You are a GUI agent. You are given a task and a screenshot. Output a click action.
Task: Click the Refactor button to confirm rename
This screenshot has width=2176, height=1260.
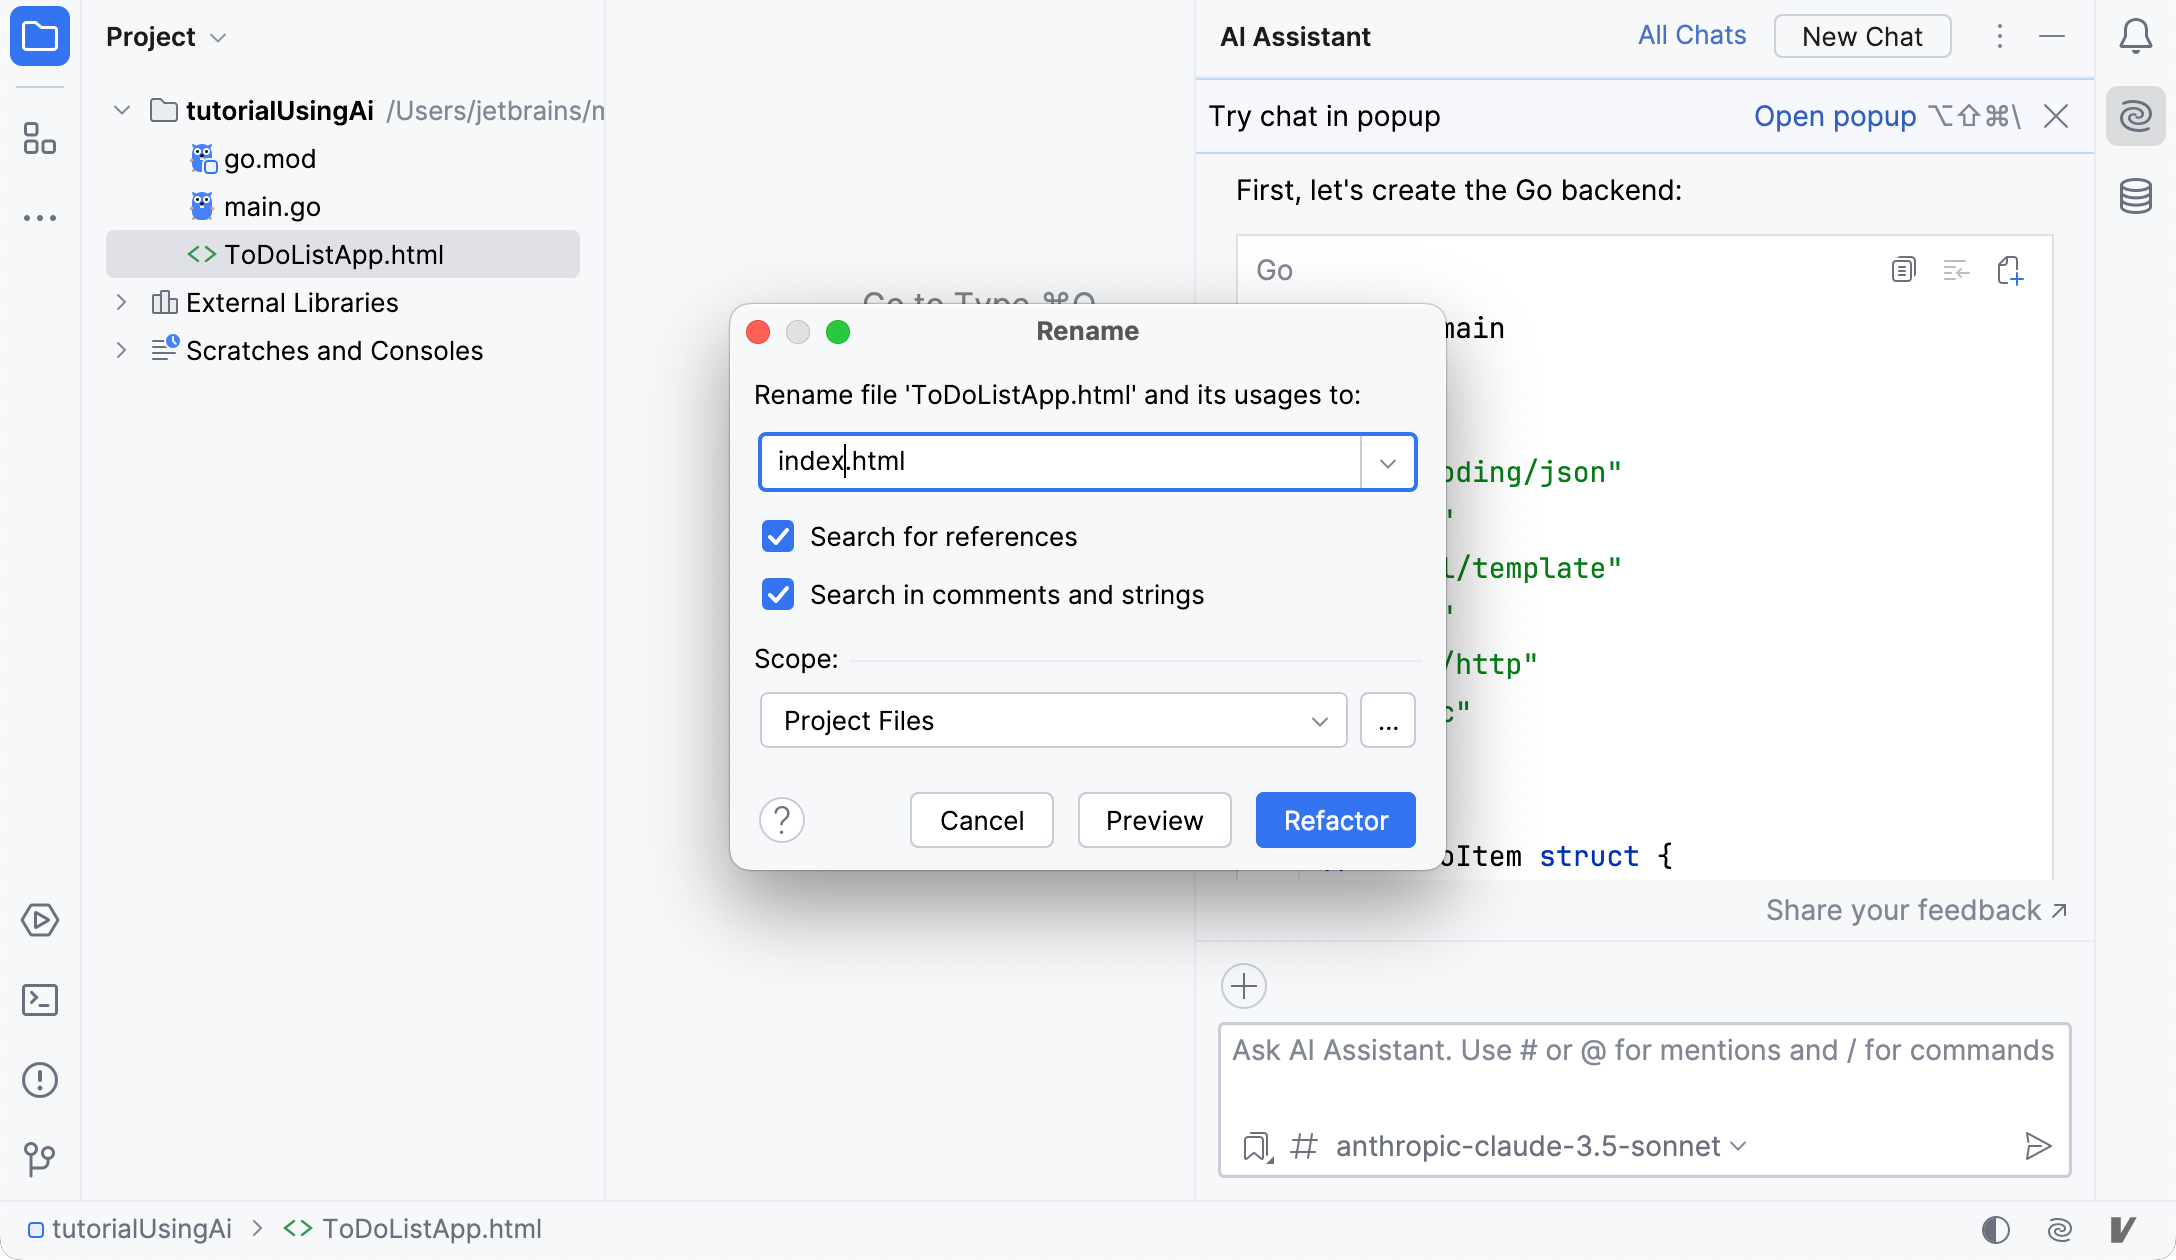click(x=1336, y=819)
